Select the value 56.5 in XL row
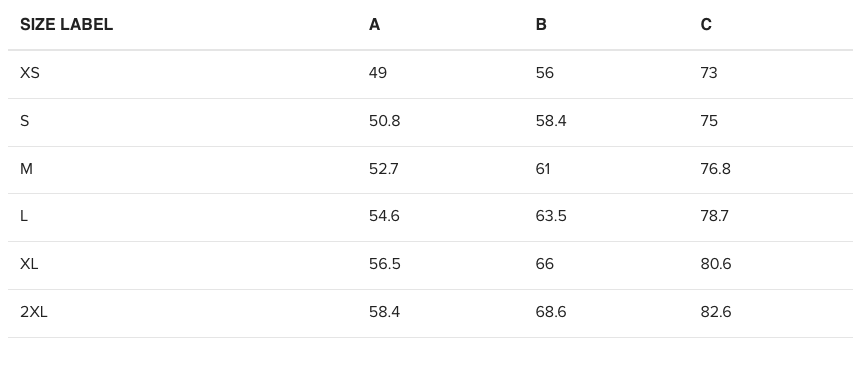867x374 pixels. coord(384,264)
